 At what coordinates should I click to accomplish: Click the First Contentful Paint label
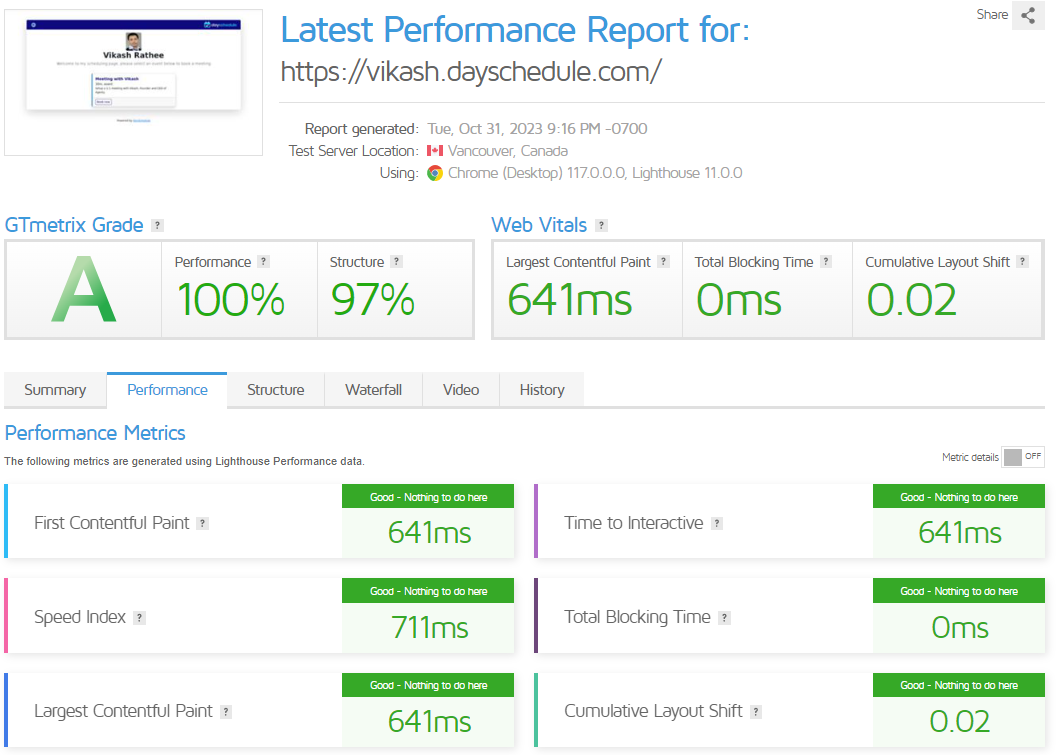112,523
